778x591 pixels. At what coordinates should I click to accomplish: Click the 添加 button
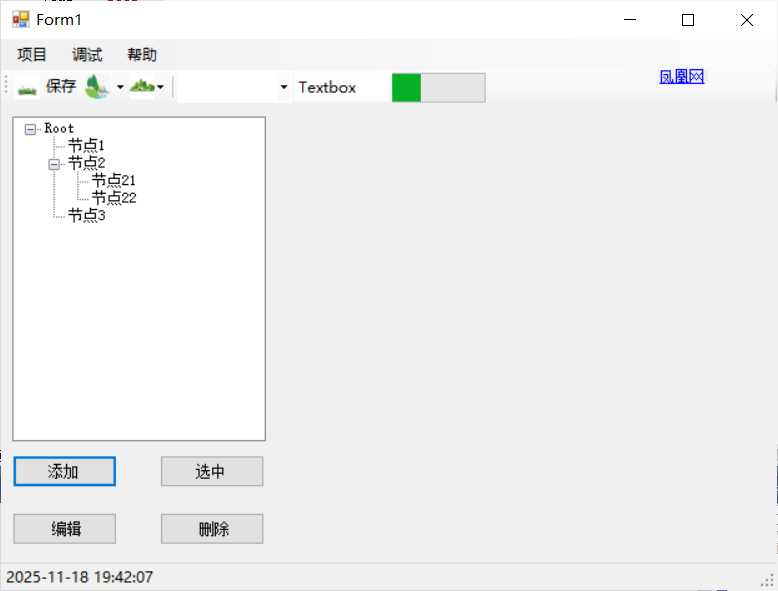click(x=65, y=471)
